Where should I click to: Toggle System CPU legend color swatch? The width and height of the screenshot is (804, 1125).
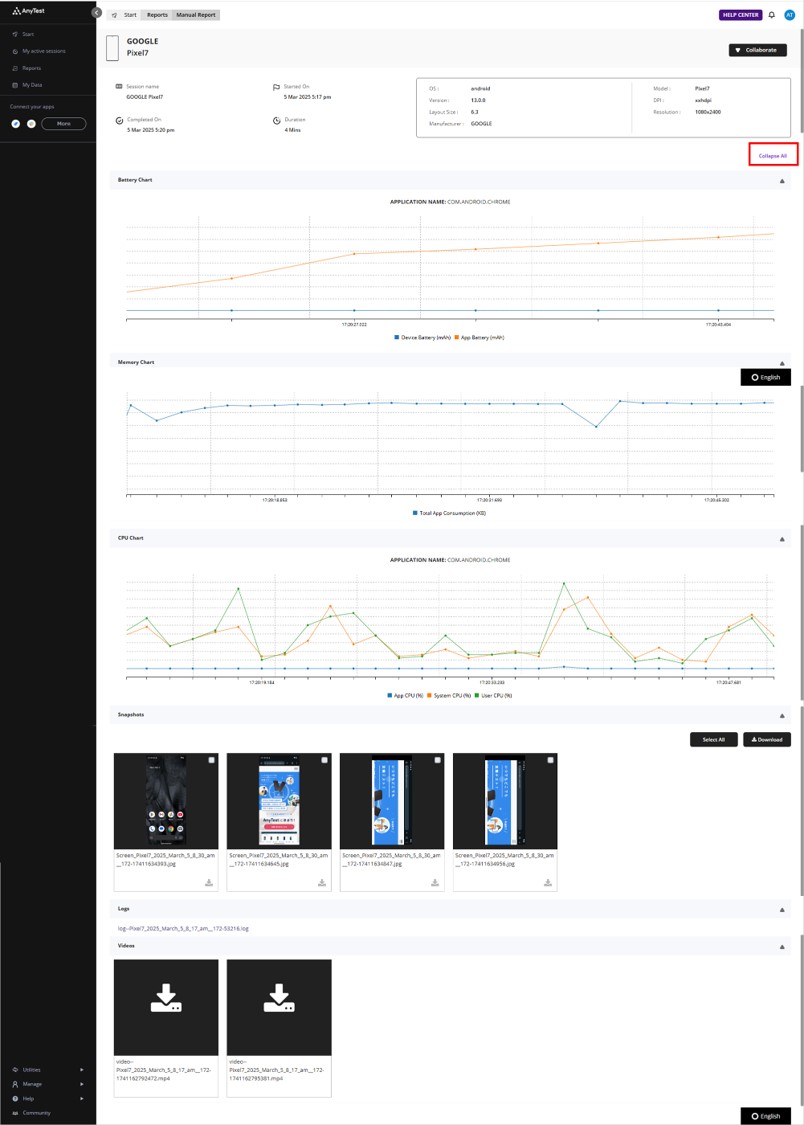430,695
